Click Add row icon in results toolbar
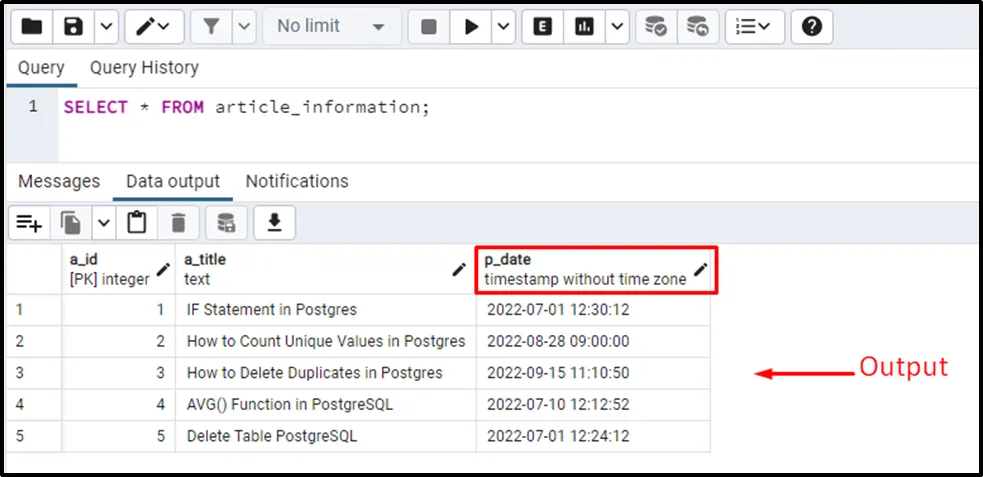Viewport: 983px width, 477px height. pyautogui.click(x=29, y=223)
